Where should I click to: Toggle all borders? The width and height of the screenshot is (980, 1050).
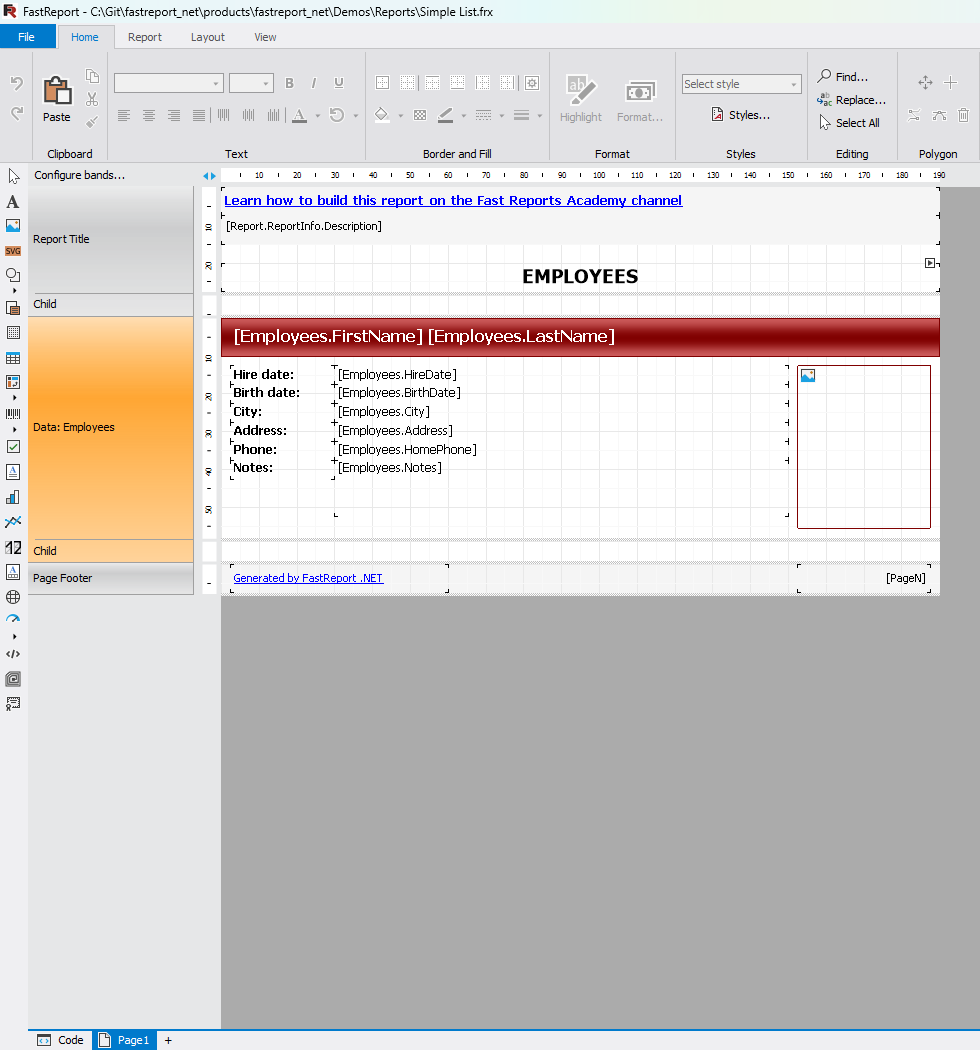click(382, 83)
